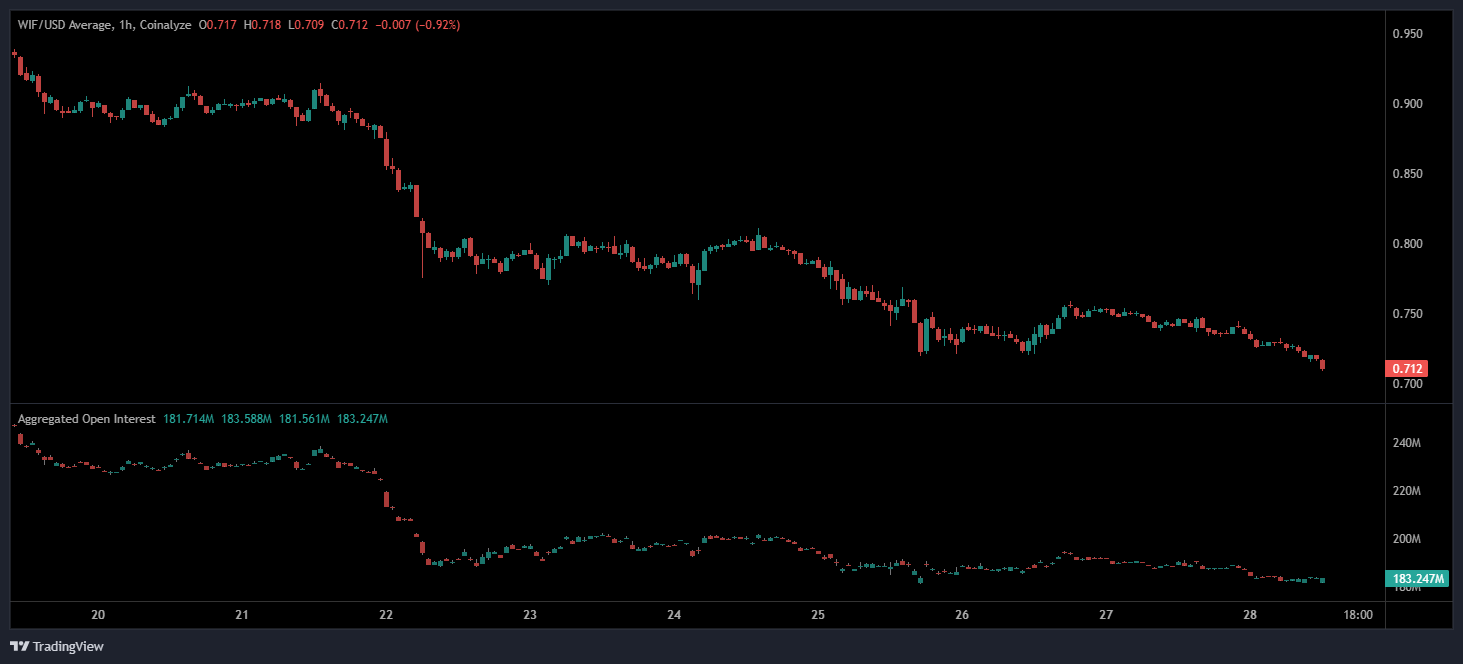This screenshot has width=1463, height=664.
Task: Click the 0.800 price axis label
Action: pos(1407,244)
